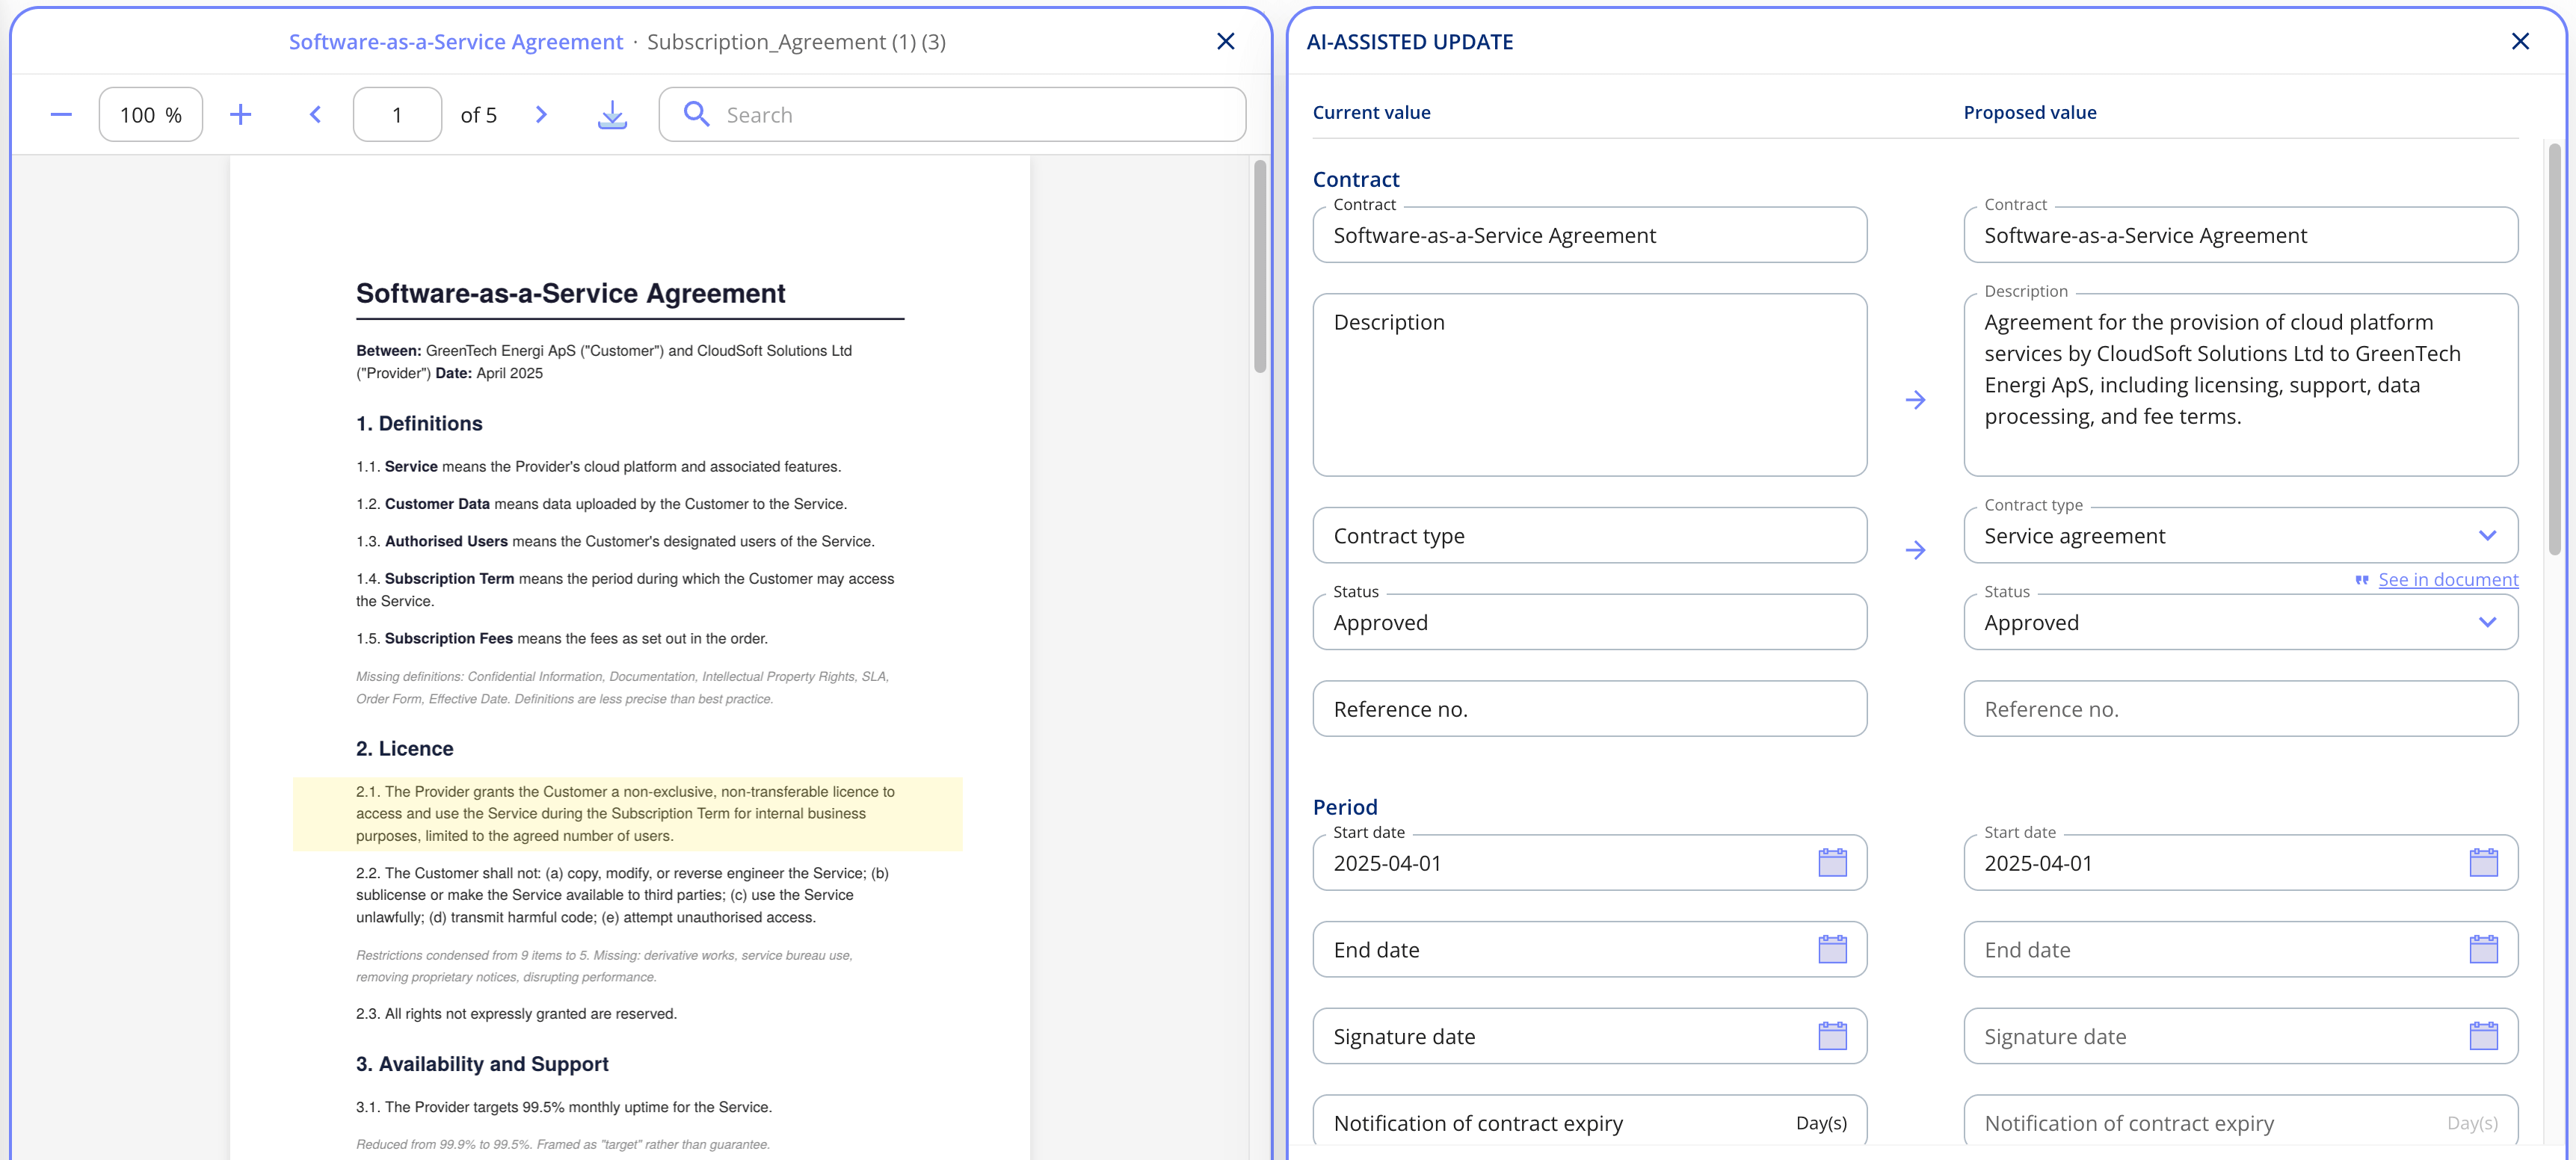The image size is (2576, 1160).
Task: Open See in document link
Action: click(2447, 580)
